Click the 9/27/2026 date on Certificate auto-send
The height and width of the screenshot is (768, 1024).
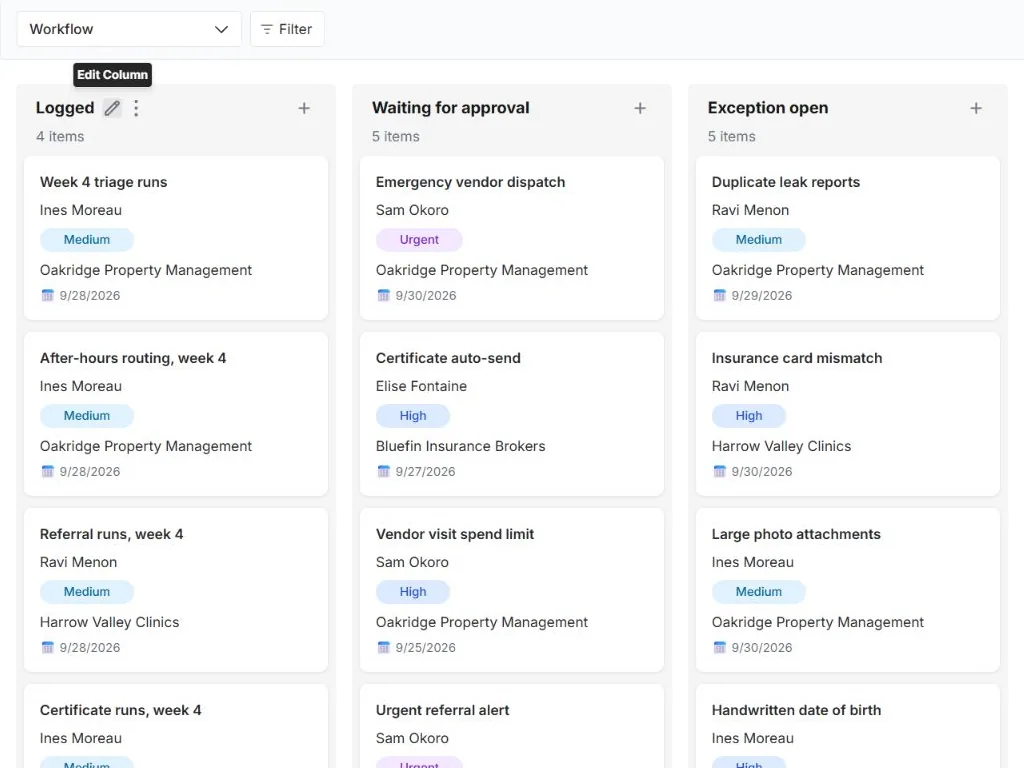coord(425,472)
